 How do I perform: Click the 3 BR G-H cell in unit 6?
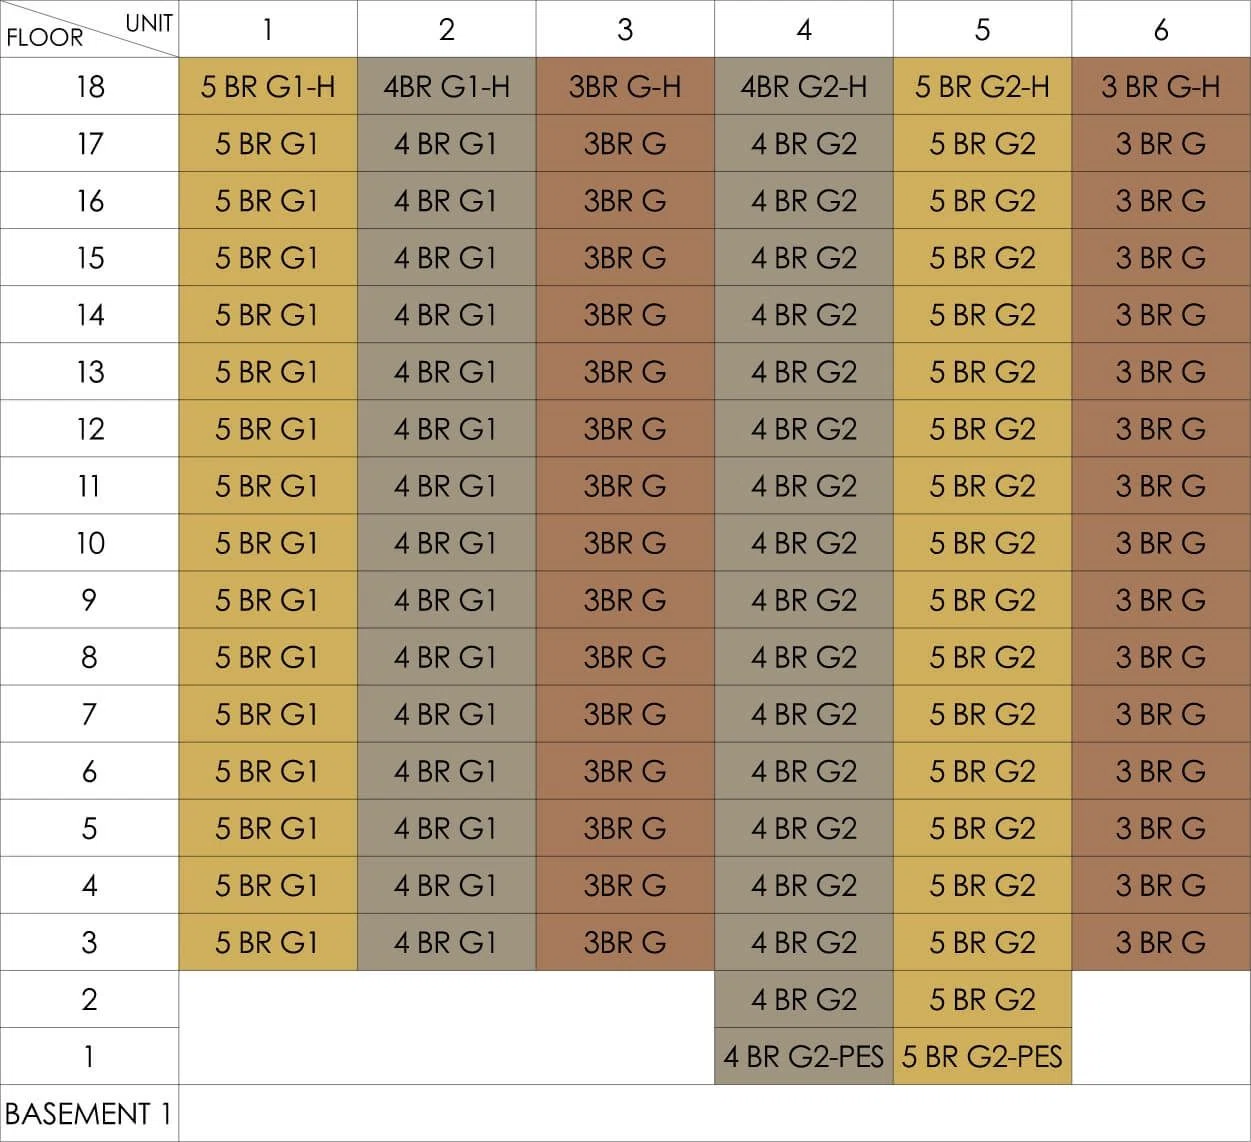1161,86
